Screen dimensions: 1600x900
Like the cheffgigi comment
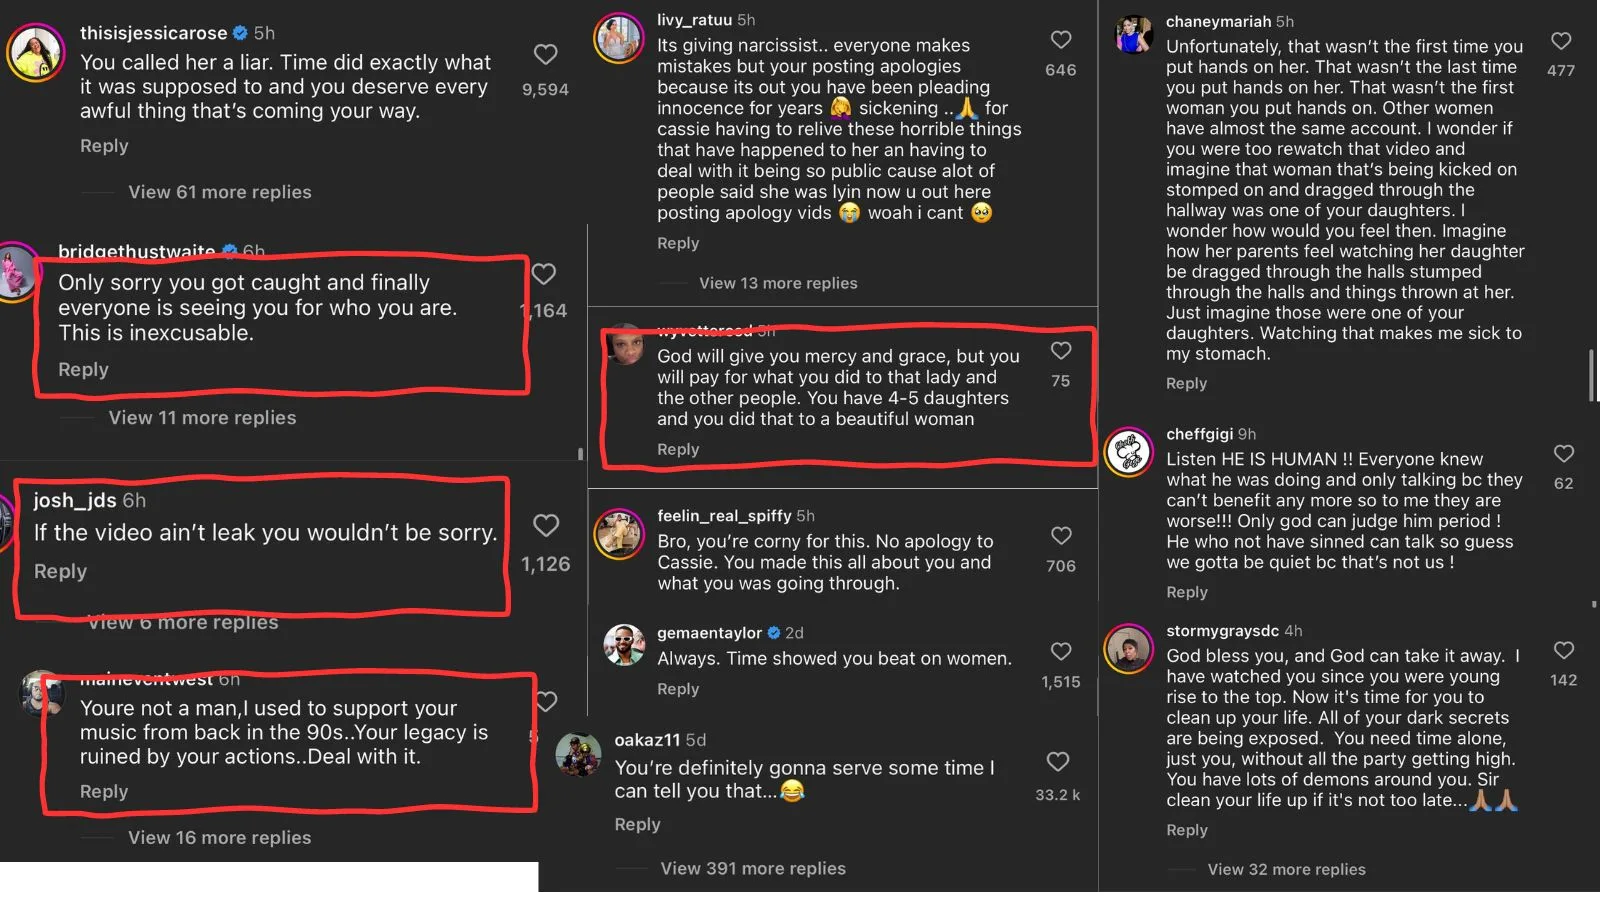[1564, 454]
